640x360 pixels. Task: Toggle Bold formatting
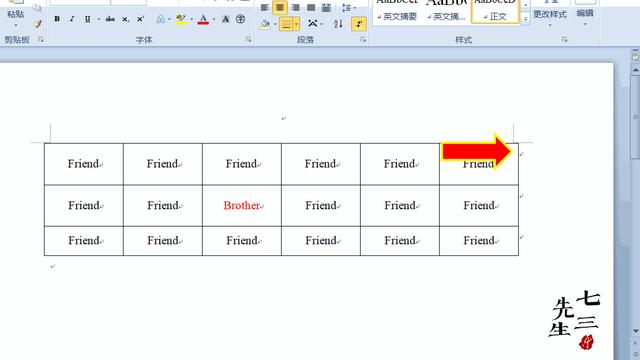coord(57,19)
